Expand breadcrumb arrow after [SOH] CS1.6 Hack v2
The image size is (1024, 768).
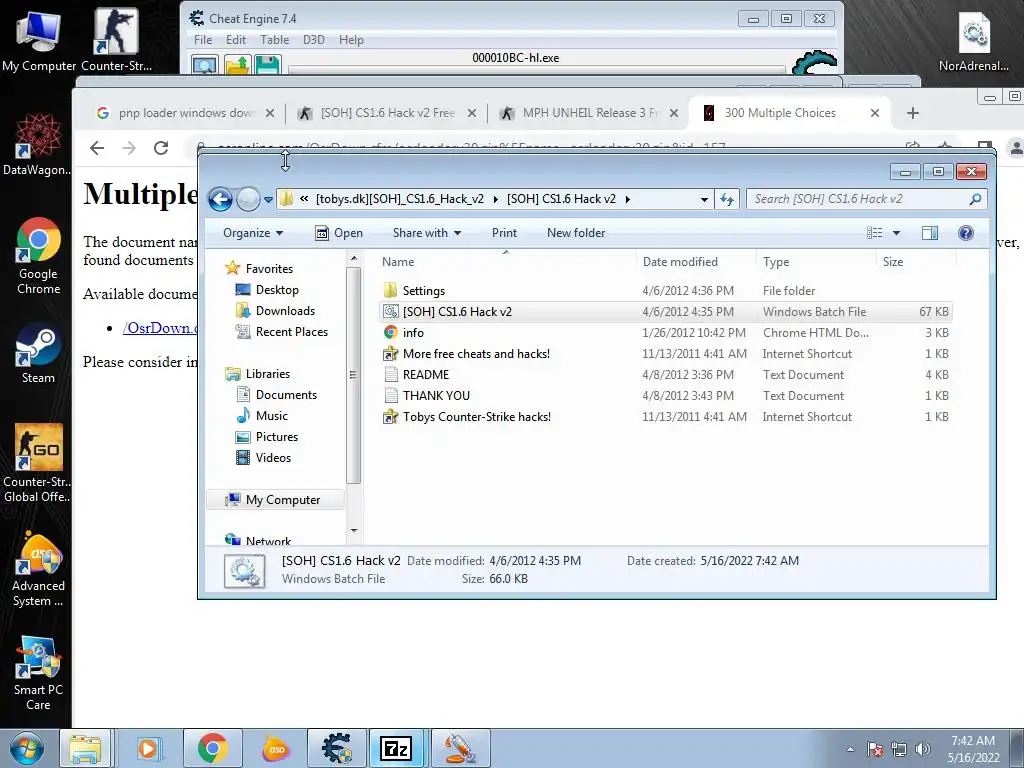tap(628, 199)
